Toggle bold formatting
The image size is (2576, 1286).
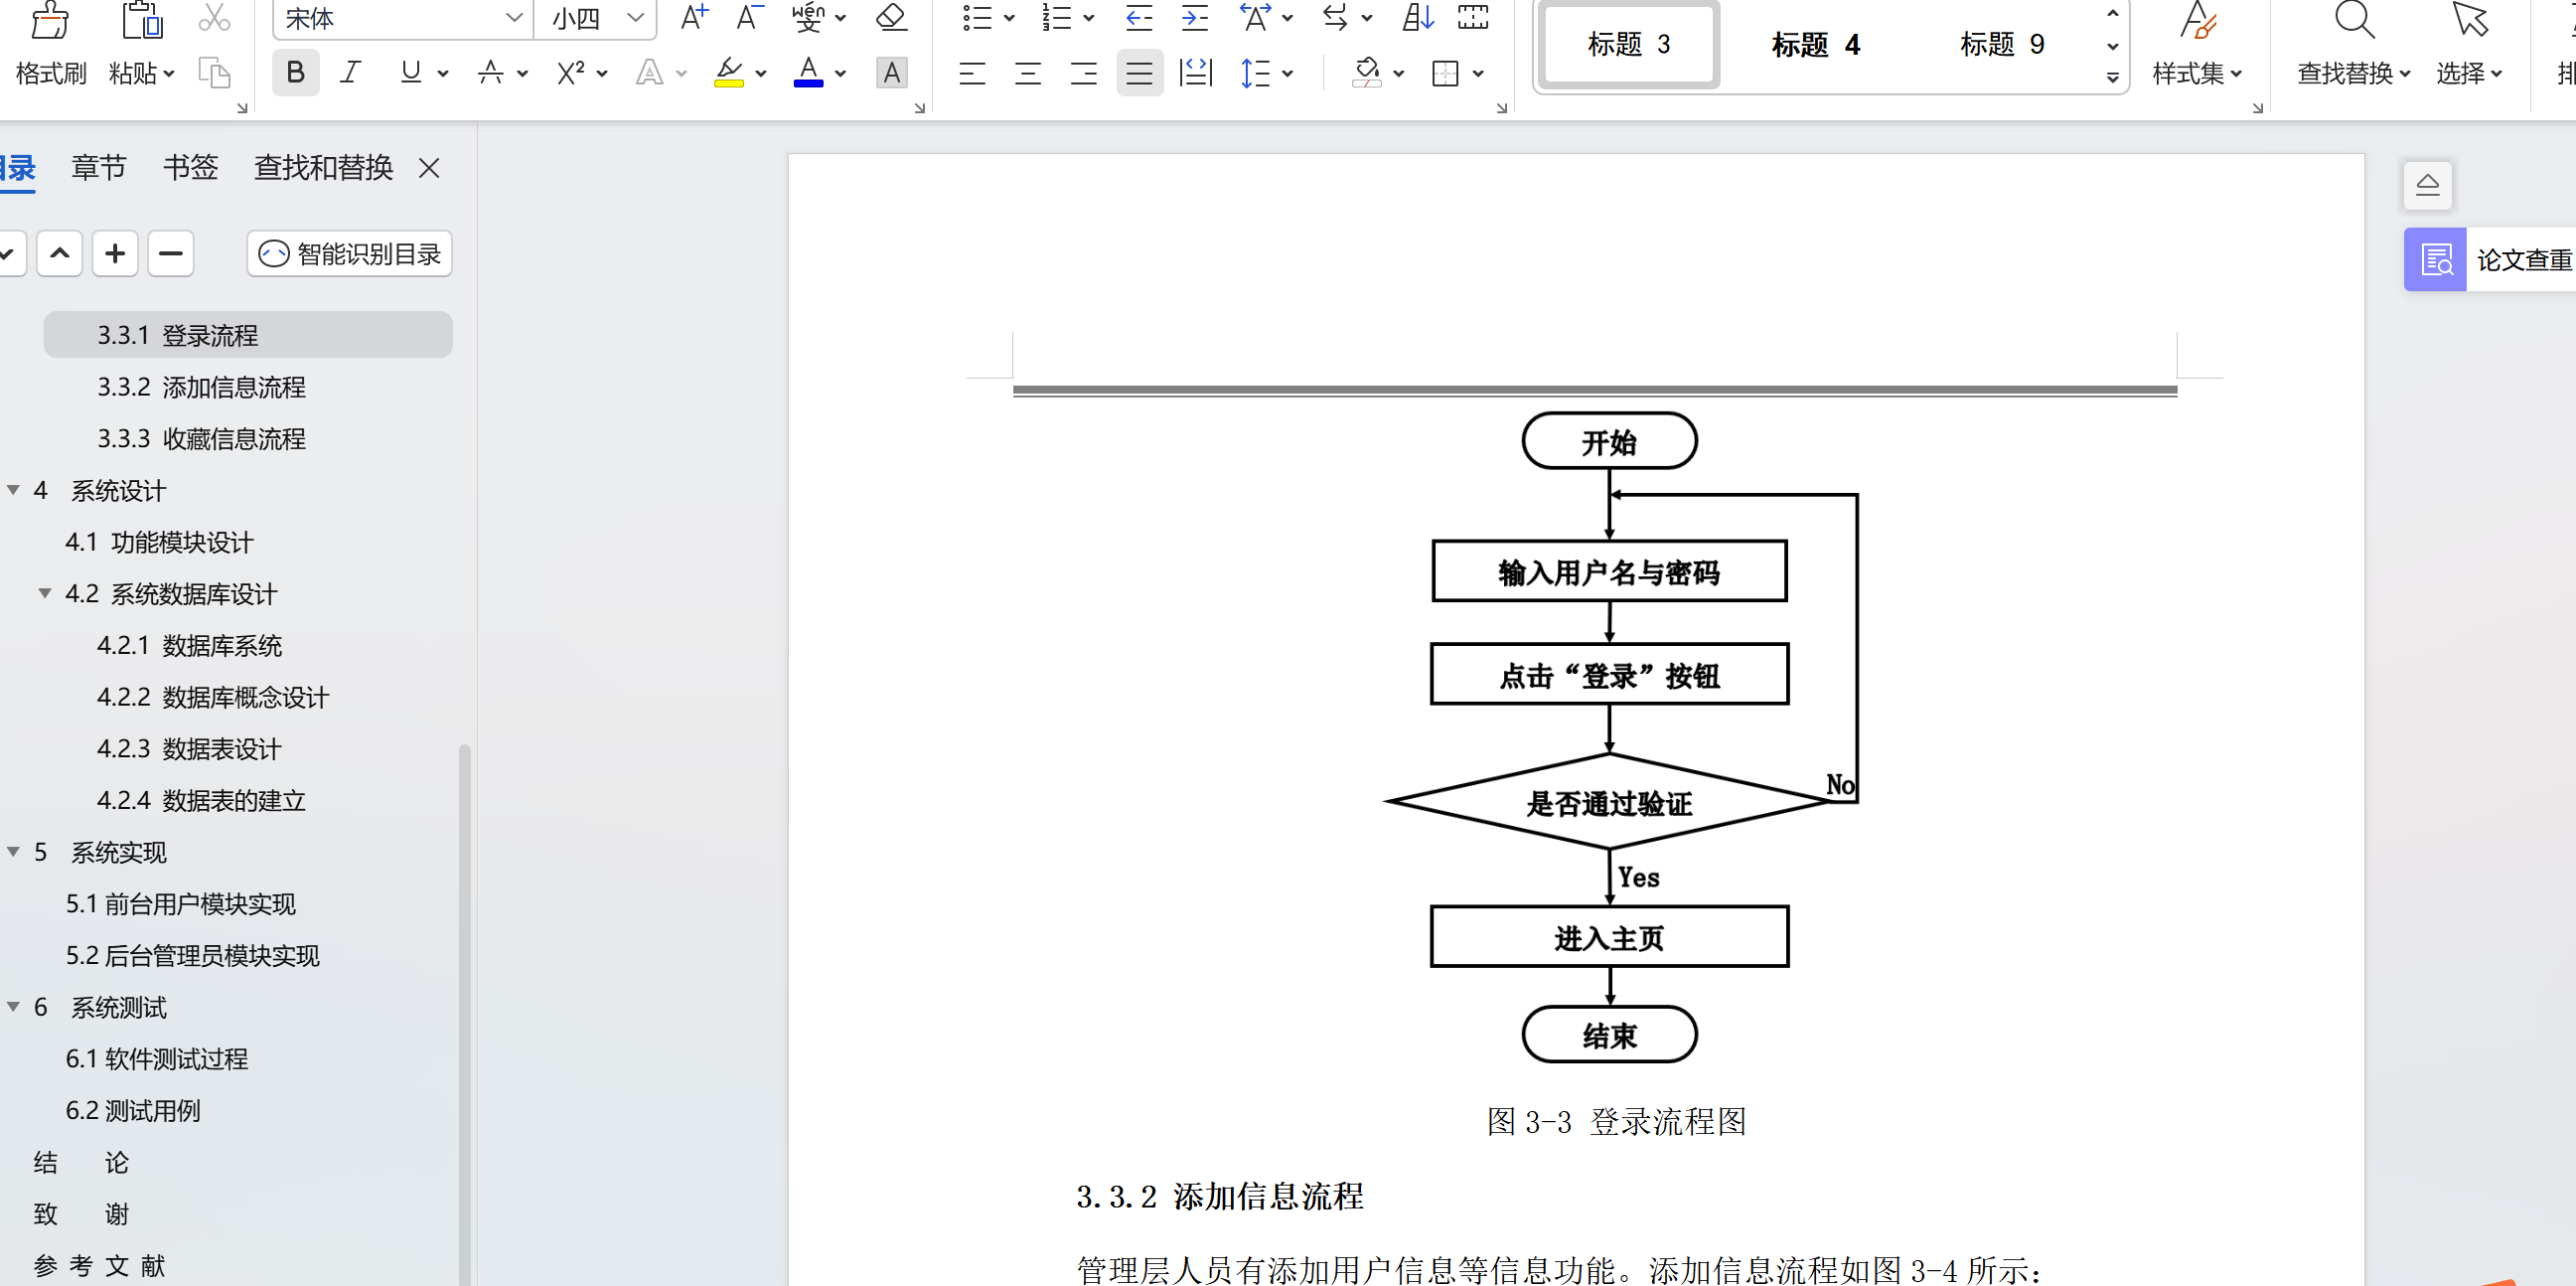[x=295, y=72]
